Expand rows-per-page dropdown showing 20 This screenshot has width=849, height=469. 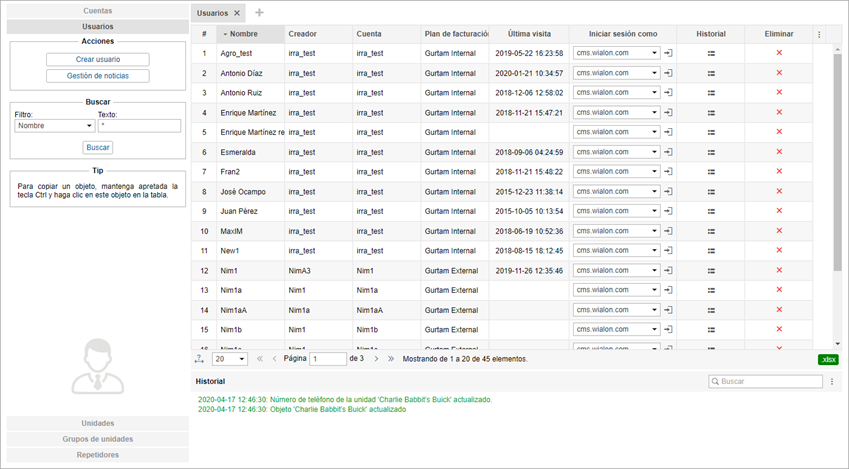pos(230,359)
